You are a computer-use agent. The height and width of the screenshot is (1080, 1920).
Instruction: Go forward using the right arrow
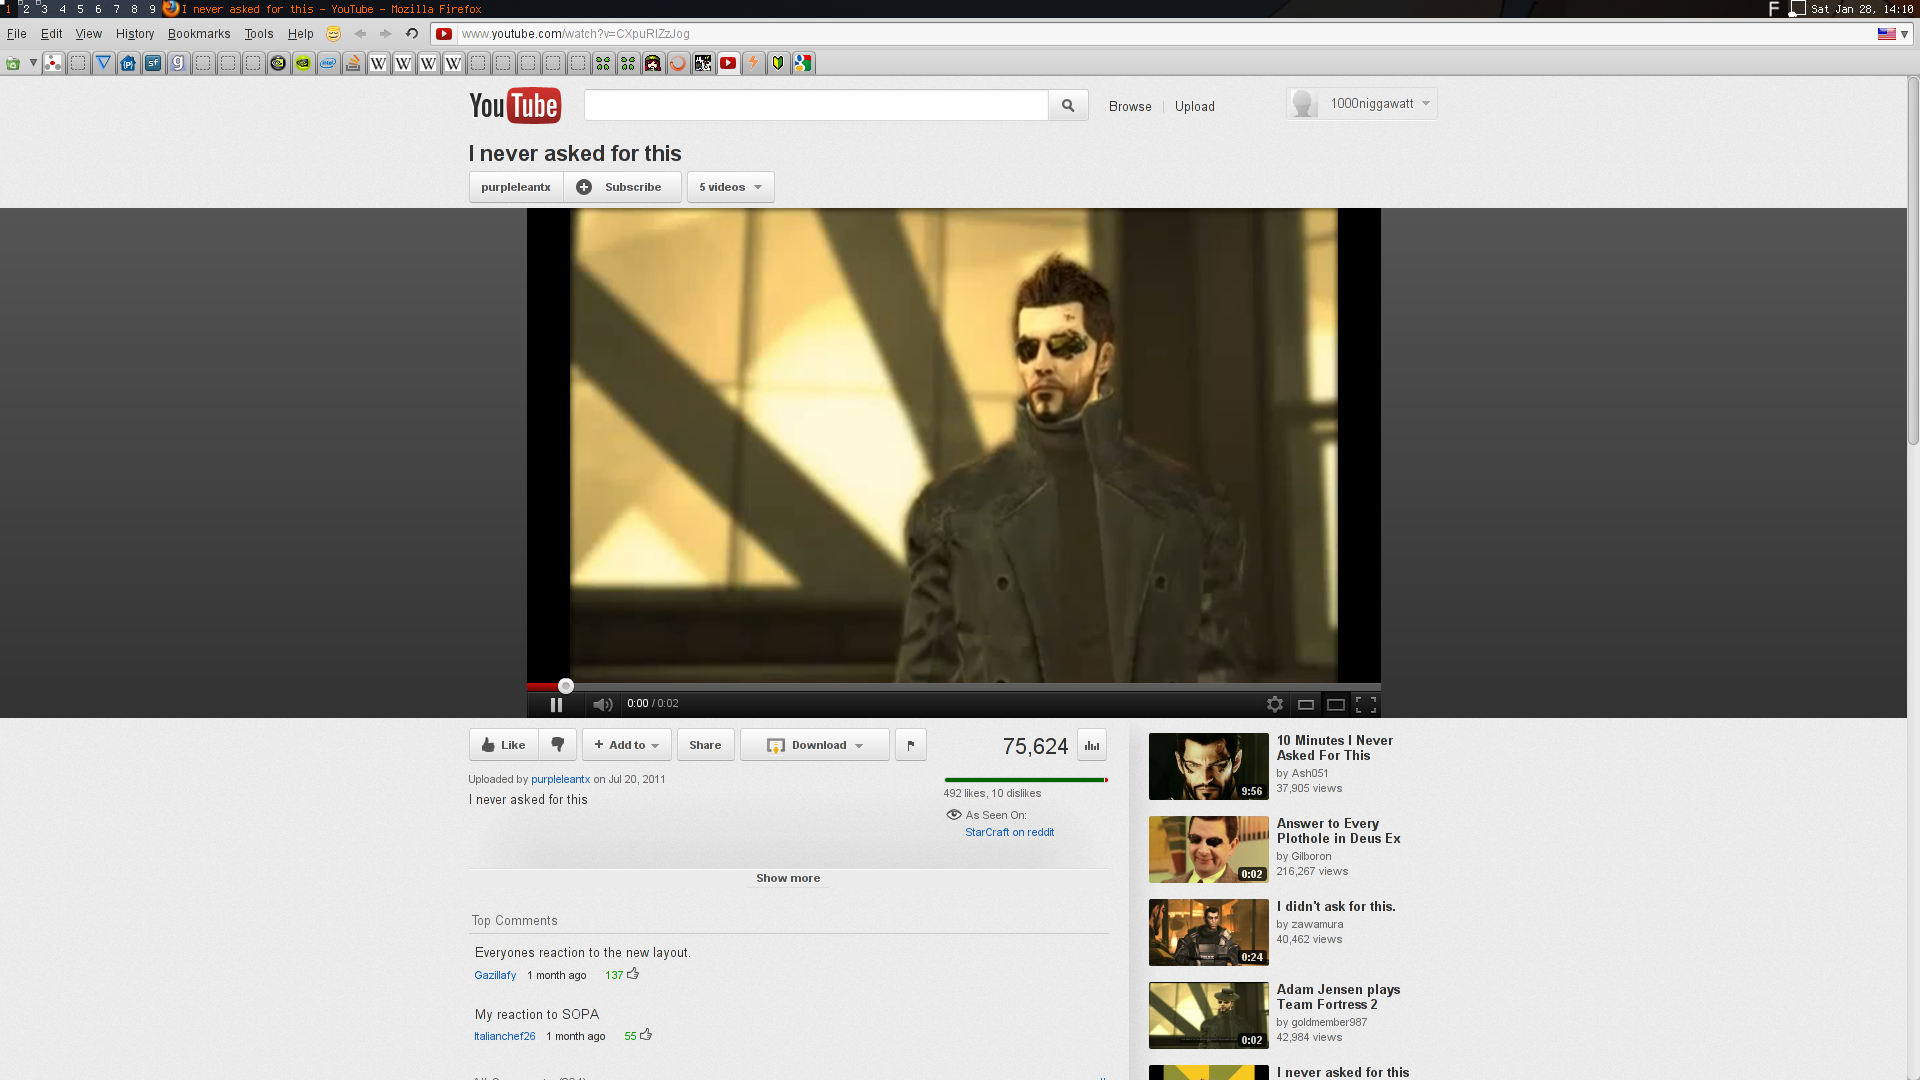[x=385, y=34]
